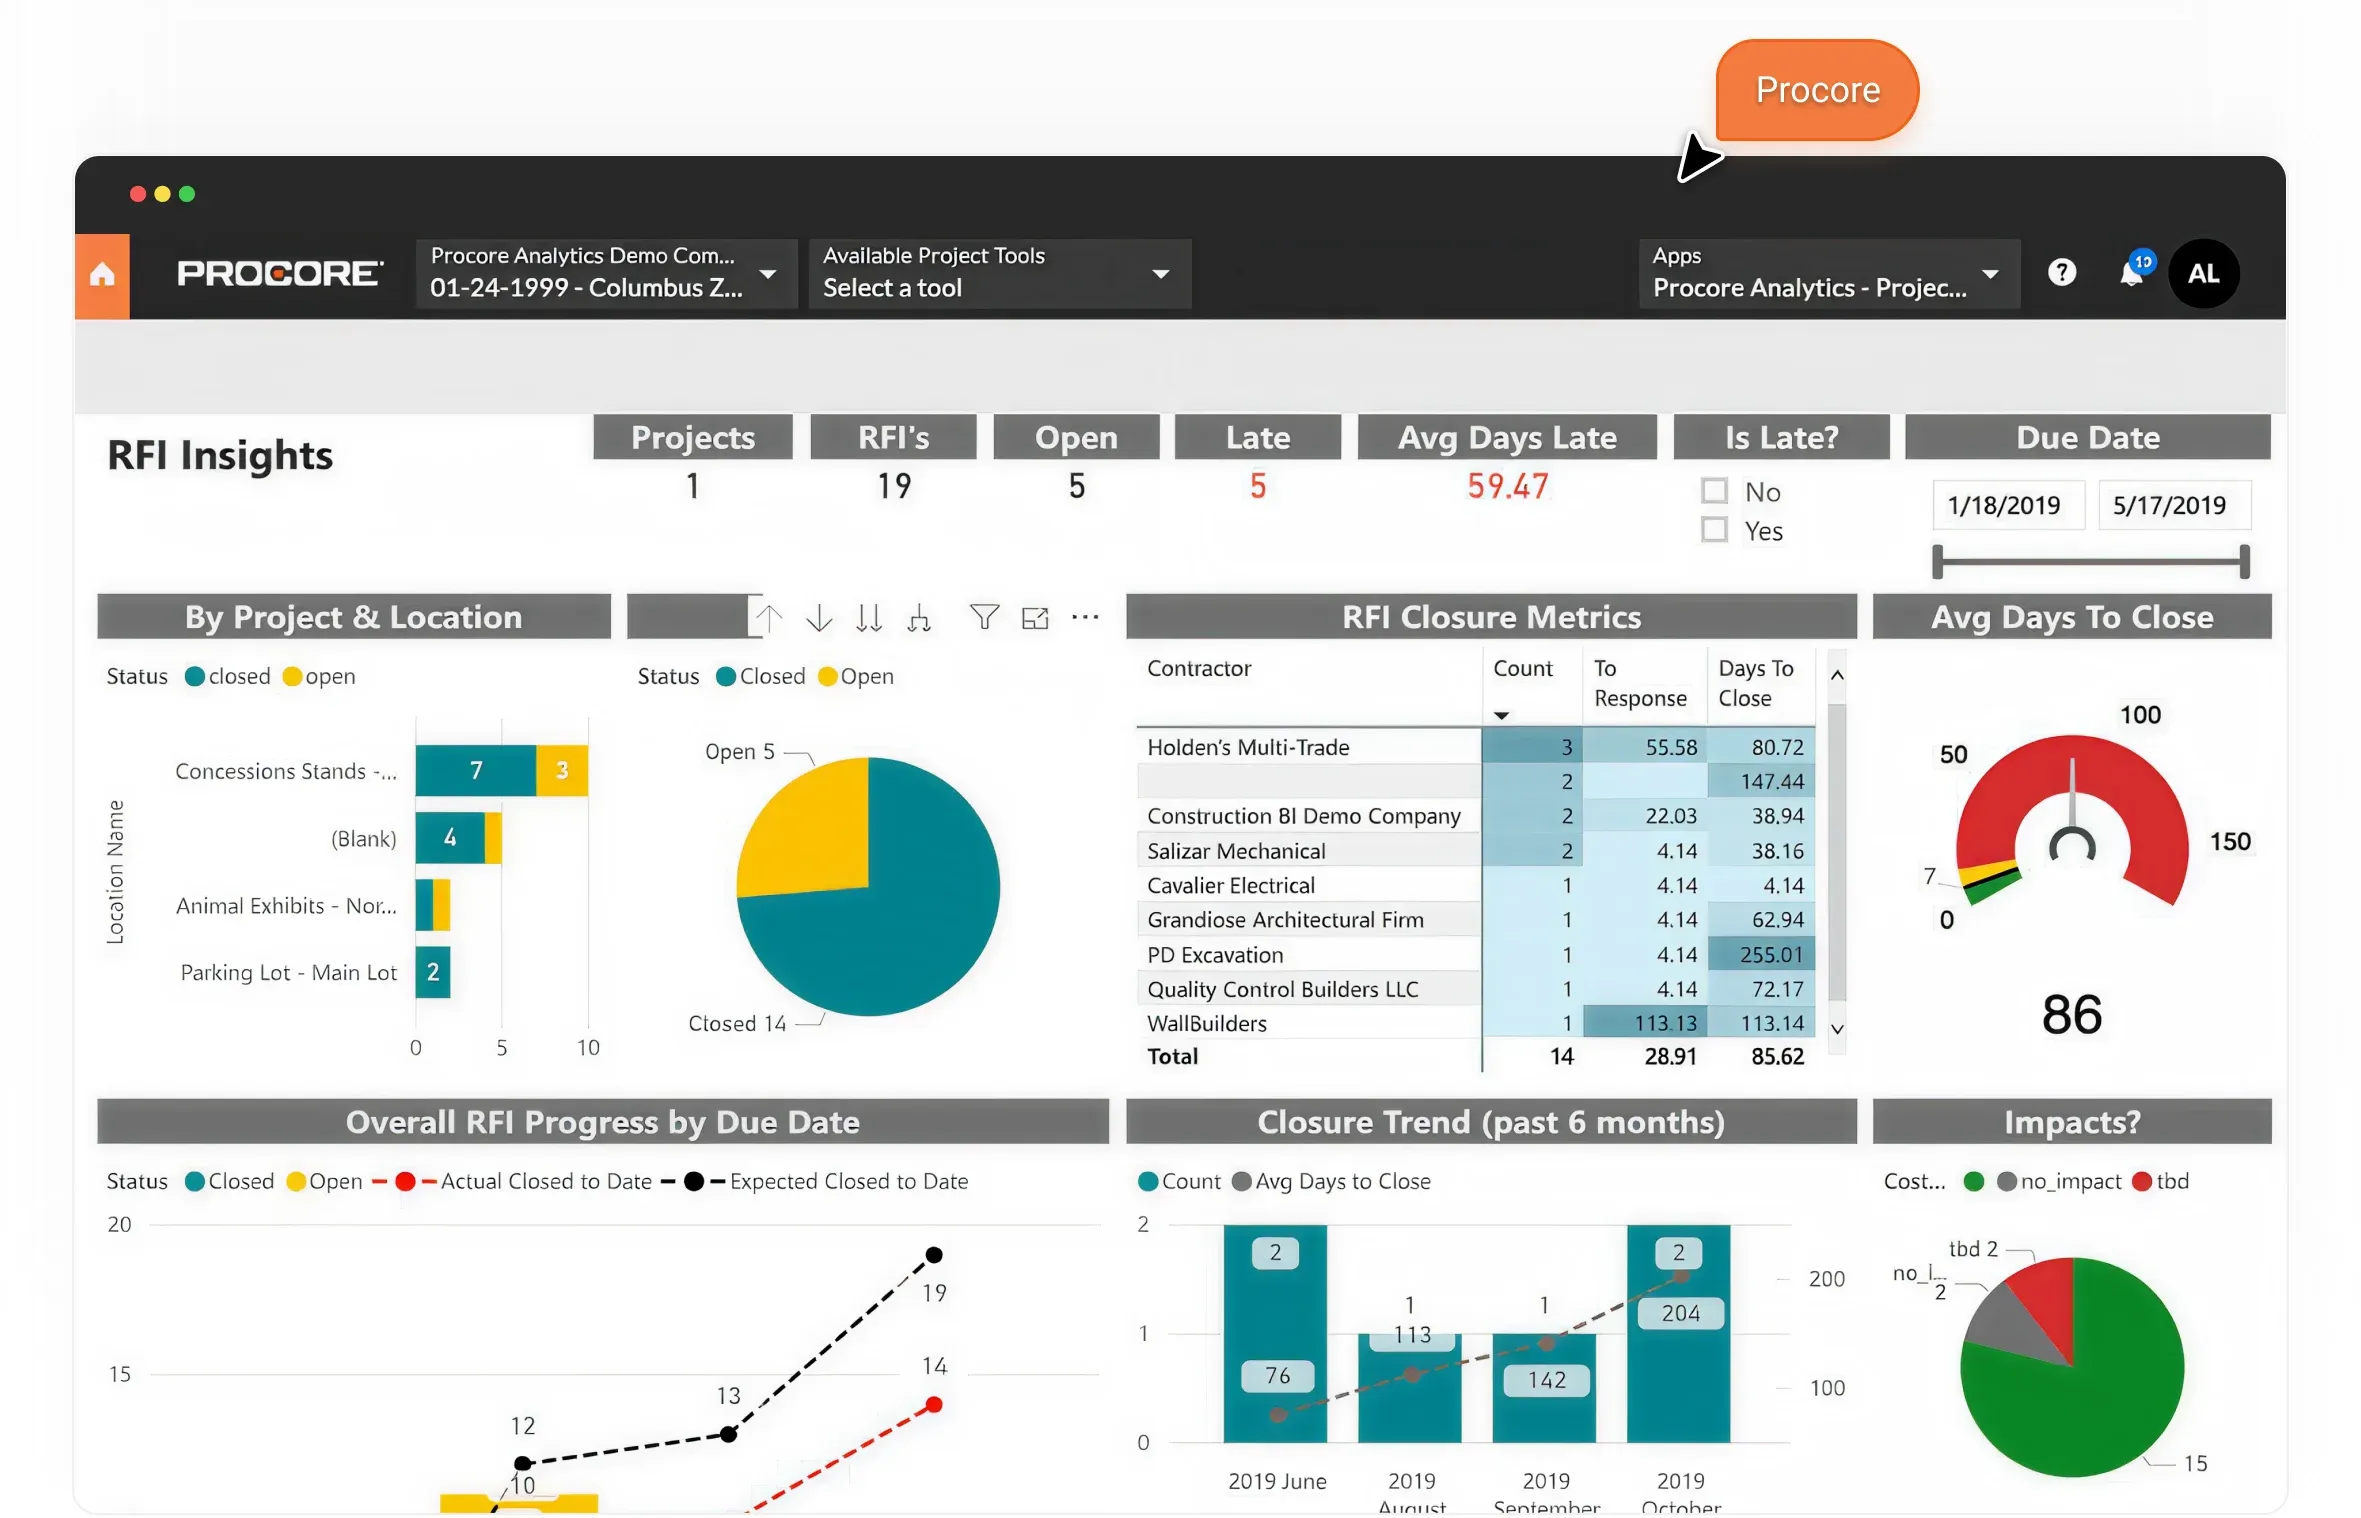This screenshot has height=1518, width=2361.
Task: Open the Available Project Tools dropdown
Action: tap(999, 273)
